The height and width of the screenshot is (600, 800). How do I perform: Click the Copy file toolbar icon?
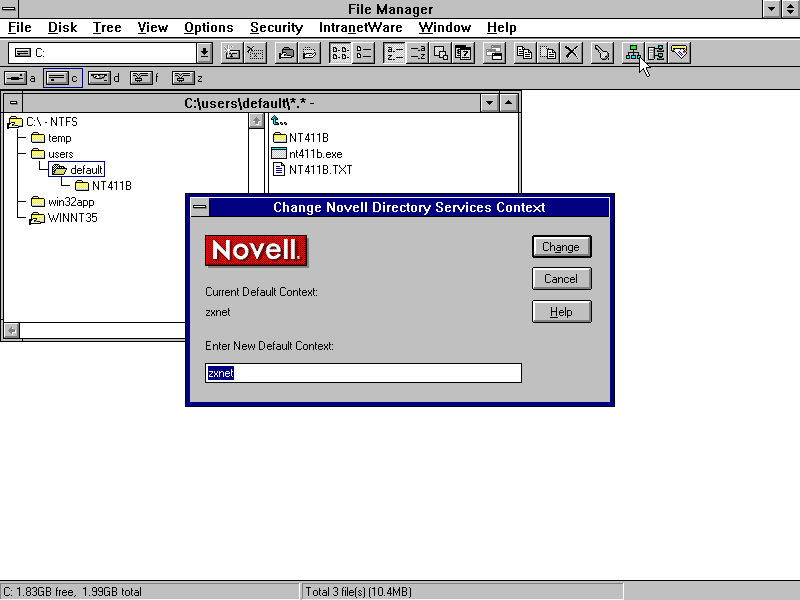[524, 53]
